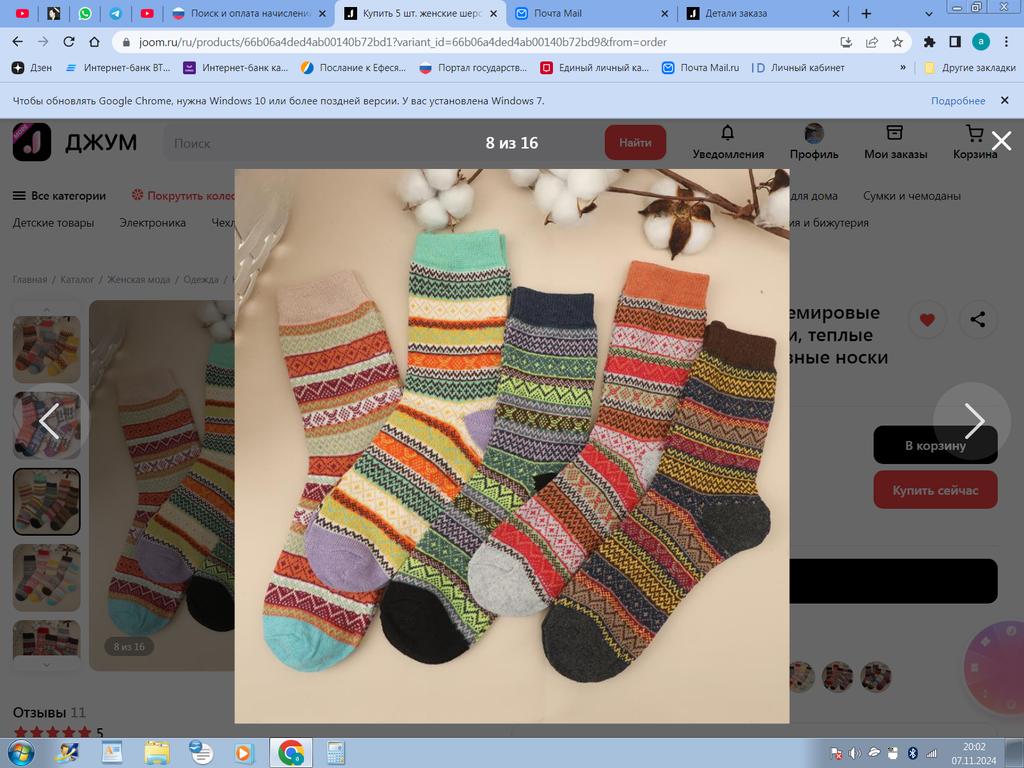Open Chrome side panel icon
This screenshot has height=768, width=1024.
click(955, 42)
